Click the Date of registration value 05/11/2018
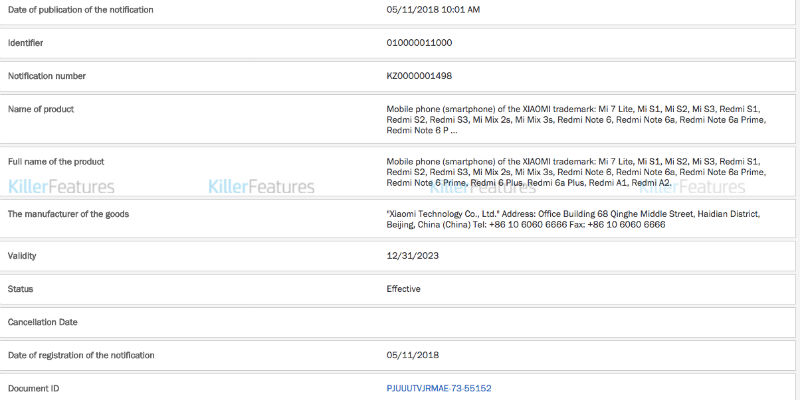This screenshot has height=400, width=800. (x=412, y=355)
